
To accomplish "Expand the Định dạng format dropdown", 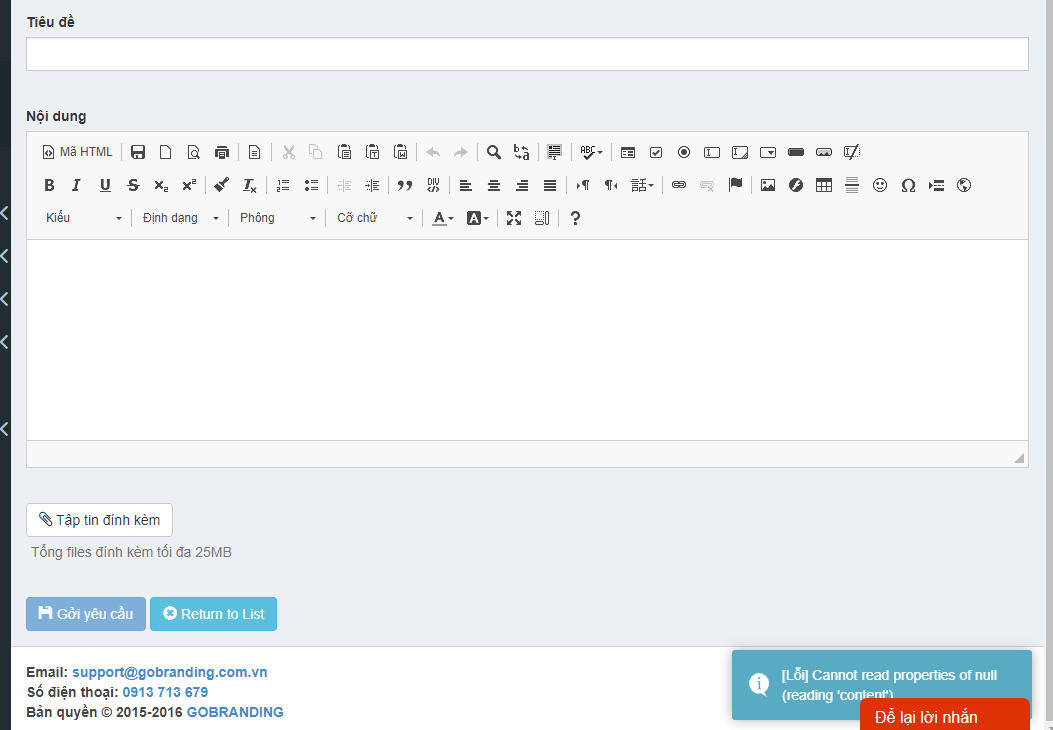I will (x=180, y=218).
